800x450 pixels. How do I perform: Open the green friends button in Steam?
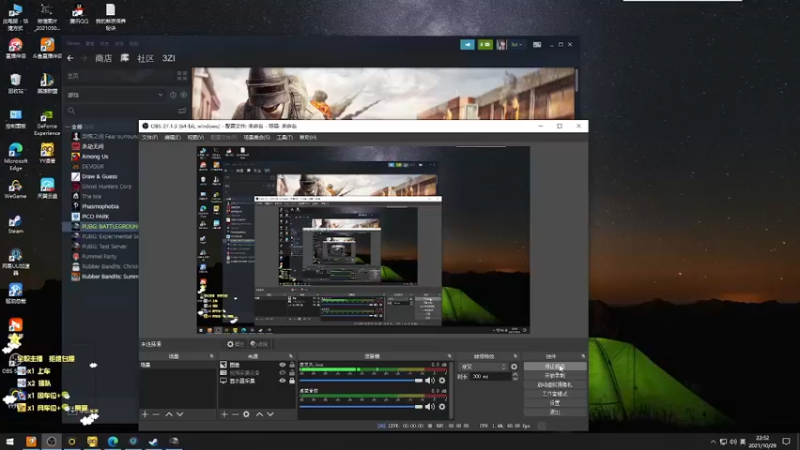coord(485,45)
